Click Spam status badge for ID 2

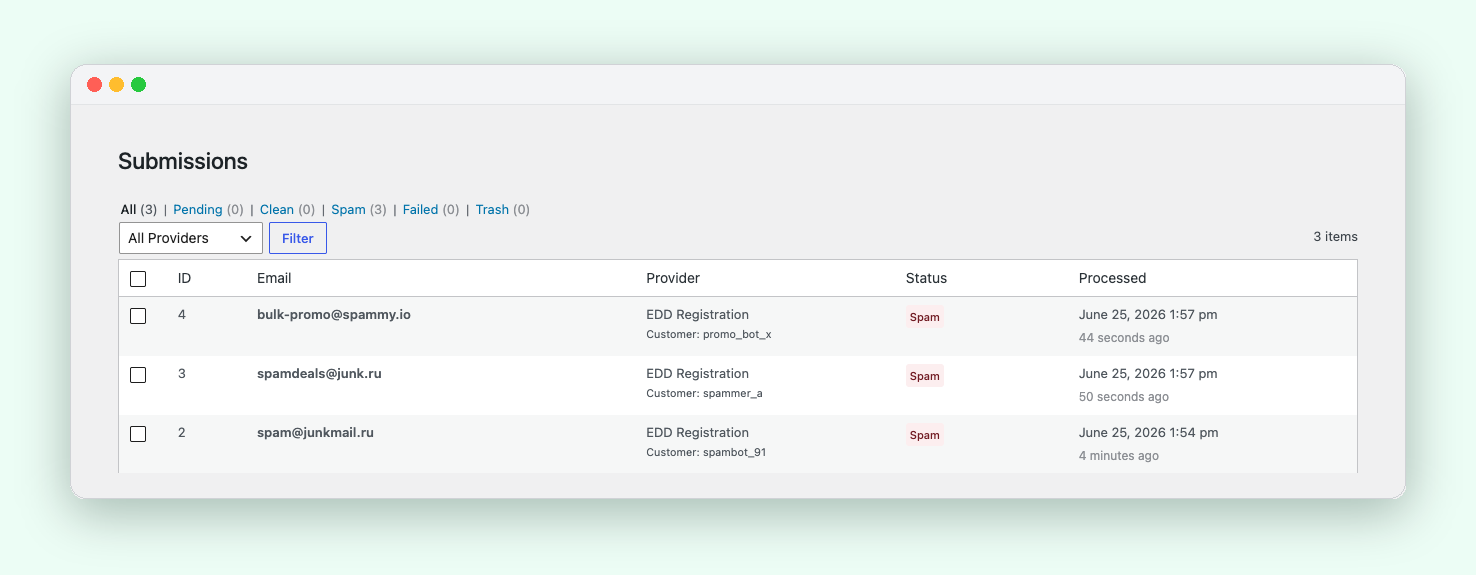[x=925, y=435]
